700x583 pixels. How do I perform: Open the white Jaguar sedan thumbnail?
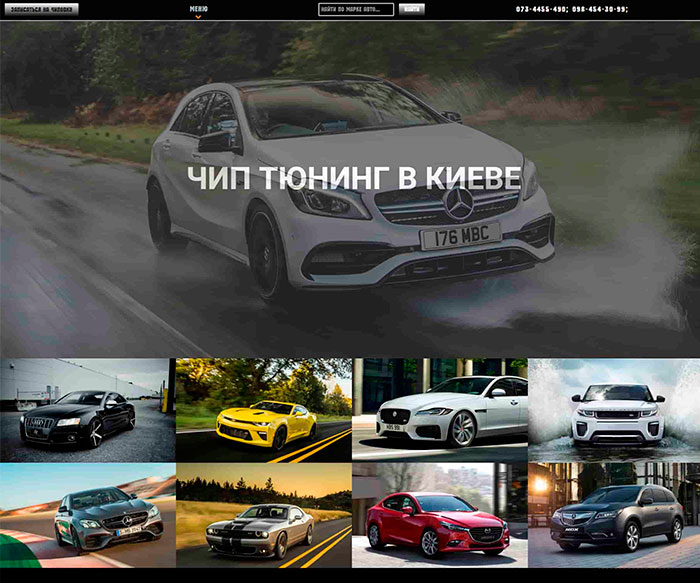440,409
